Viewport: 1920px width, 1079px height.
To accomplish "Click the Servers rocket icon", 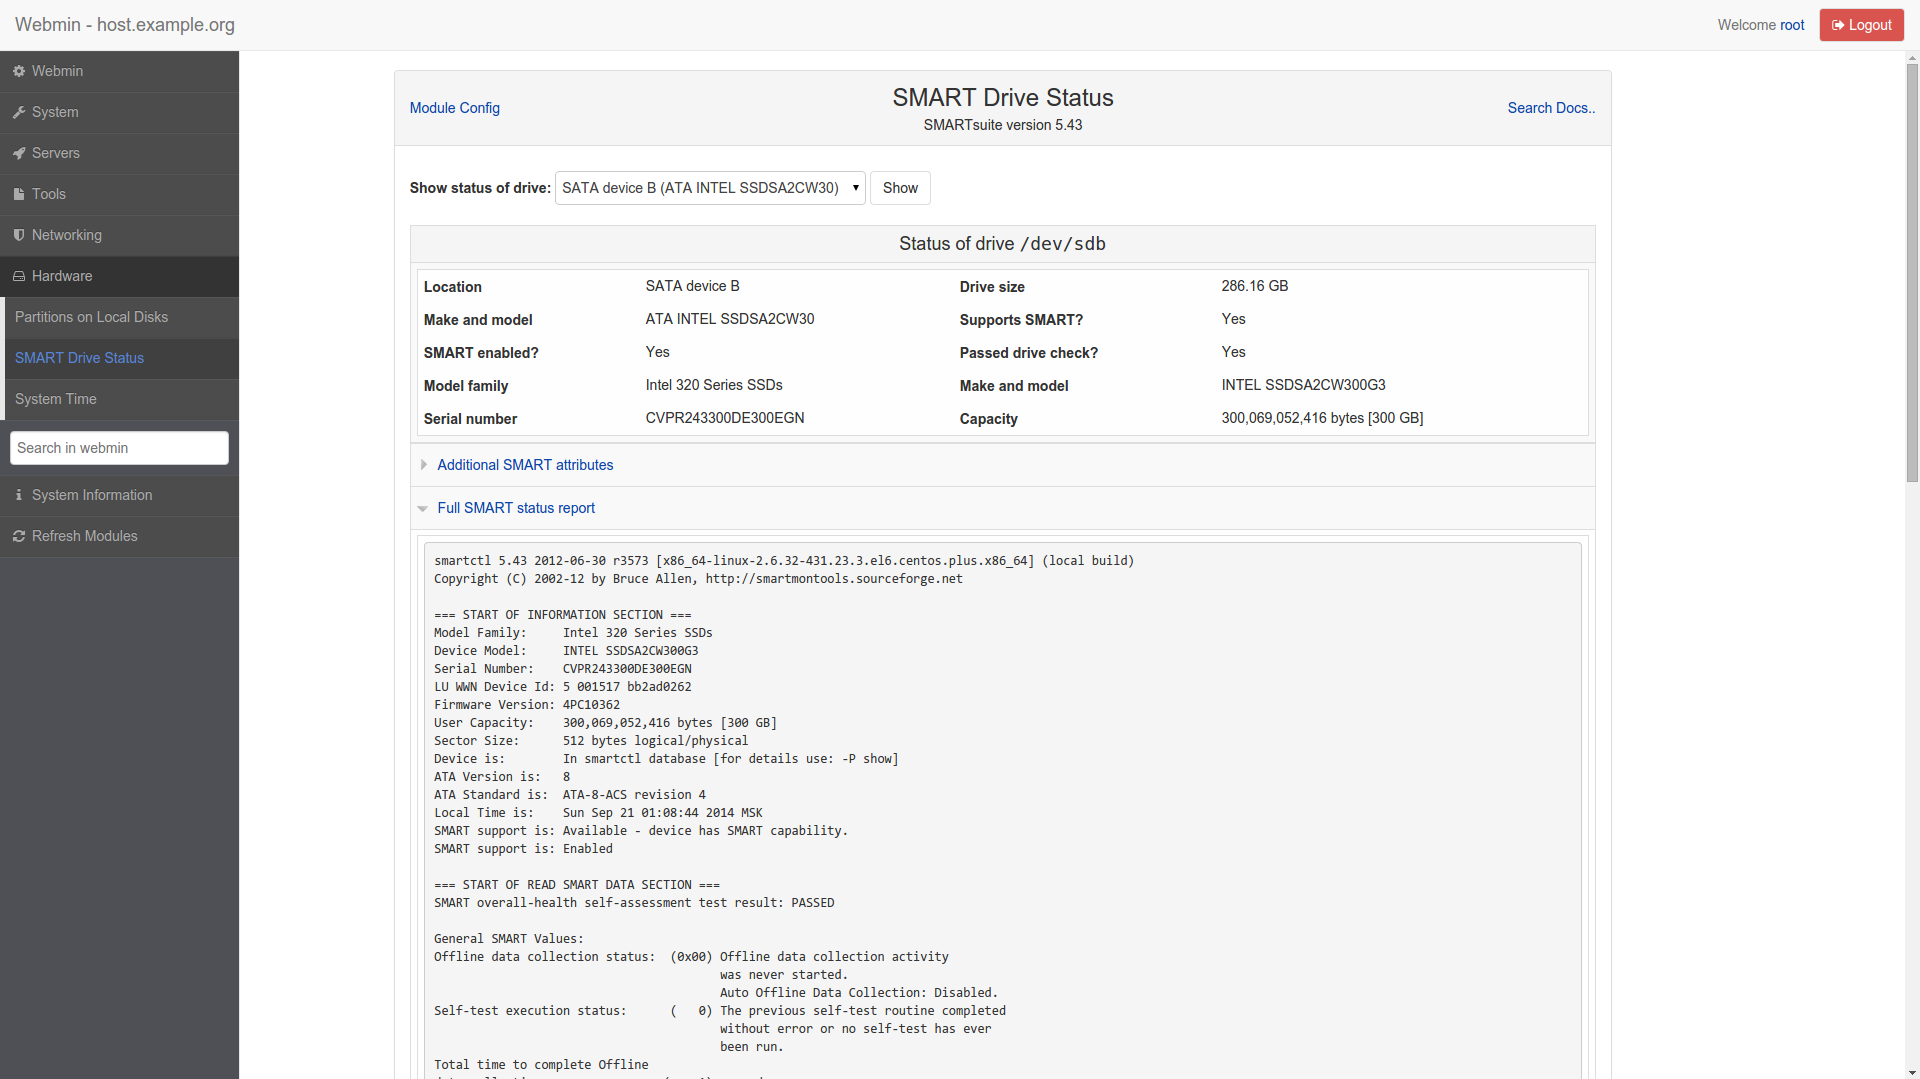I will point(19,154).
